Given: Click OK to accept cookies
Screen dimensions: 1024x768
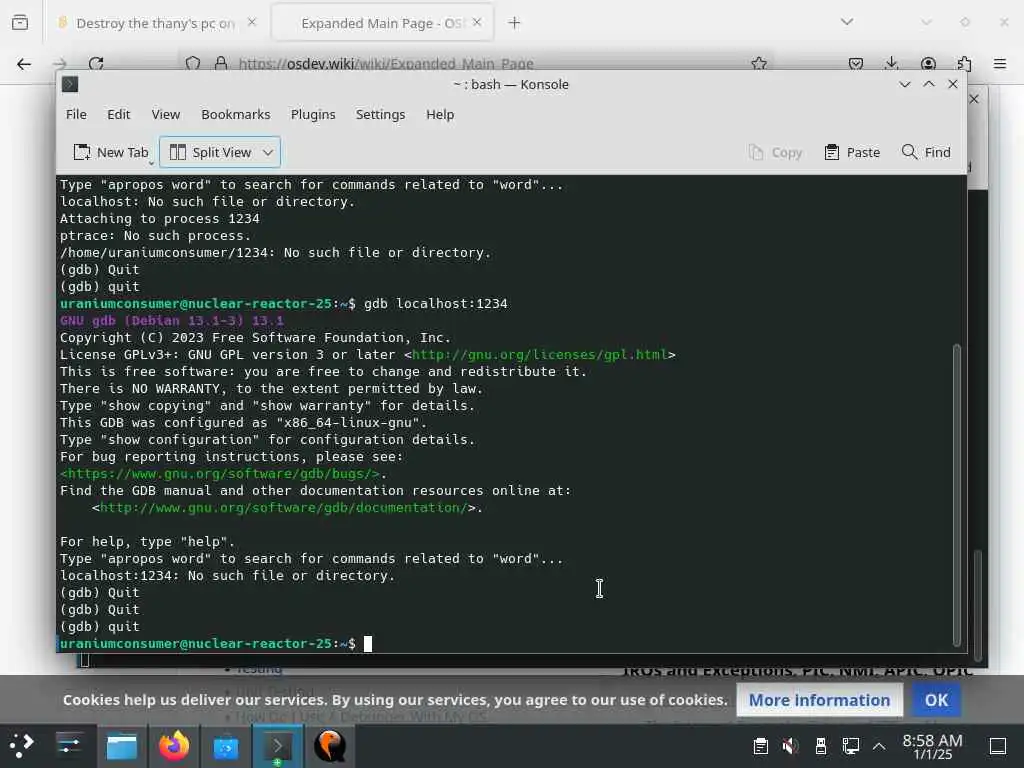Looking at the screenshot, I should pyautogui.click(x=936, y=700).
